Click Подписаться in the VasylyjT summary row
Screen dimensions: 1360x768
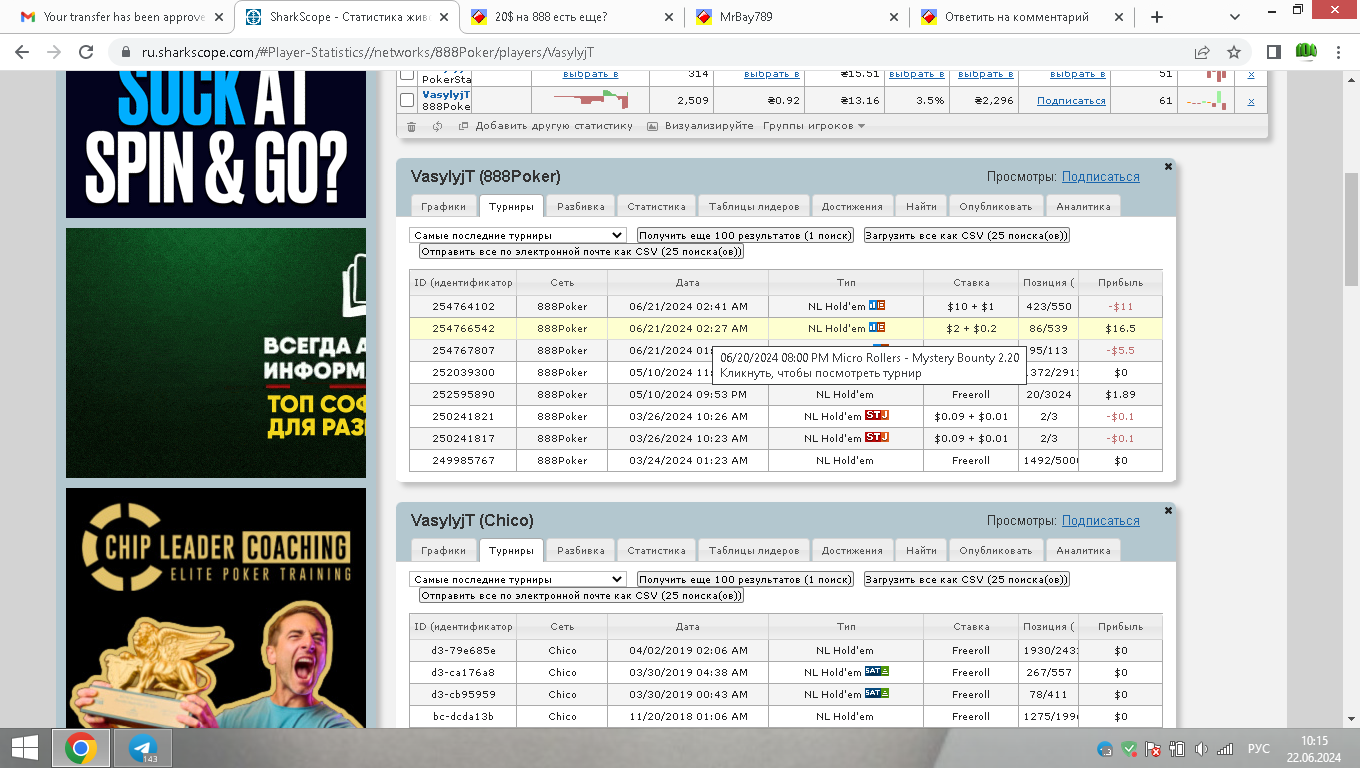(x=1071, y=101)
